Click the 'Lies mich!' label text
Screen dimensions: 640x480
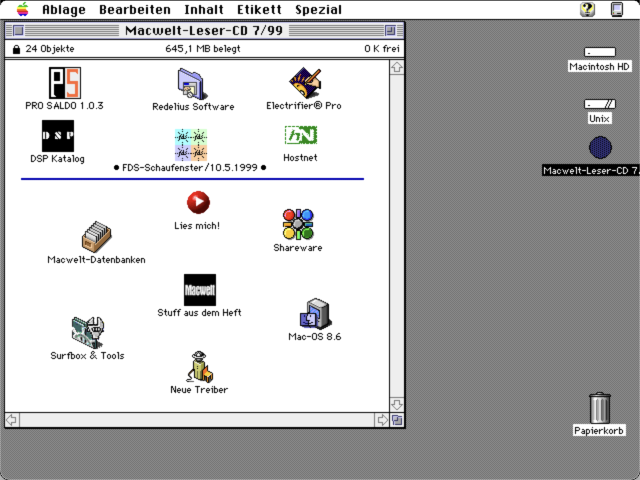(197, 226)
